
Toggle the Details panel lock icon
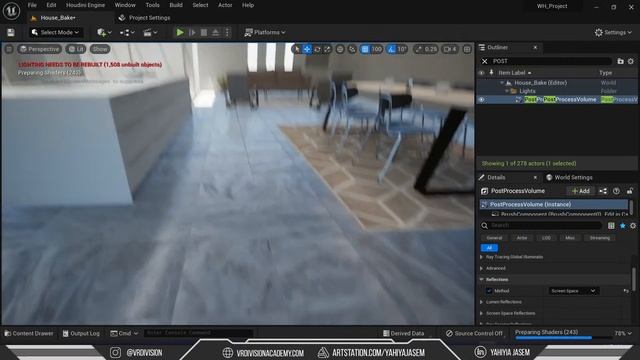pyautogui.click(x=630, y=191)
